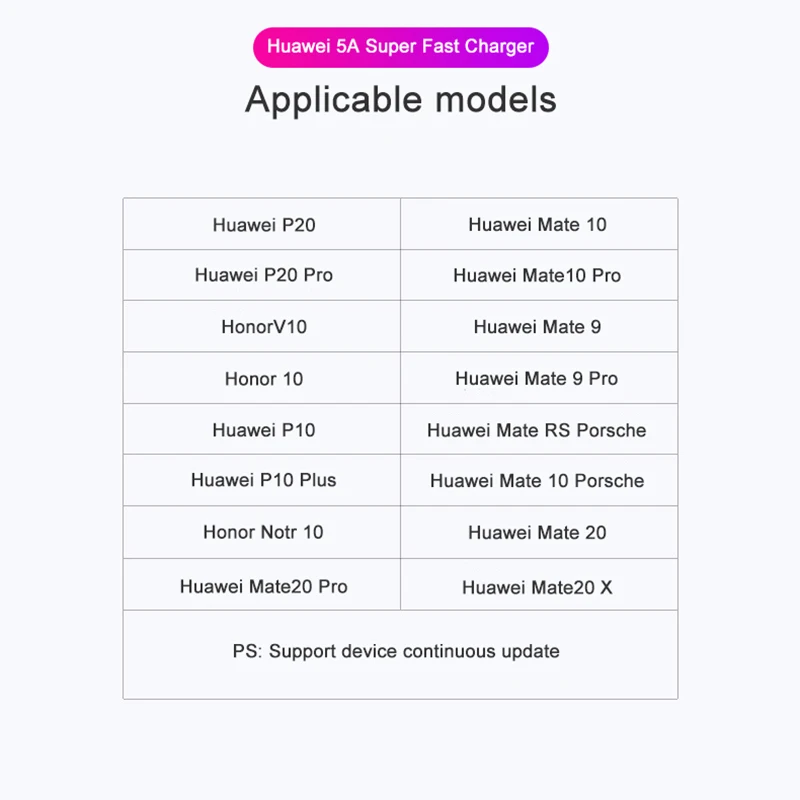Select the Huawei Mate 10 cell
This screenshot has width=800, height=800.
(537, 225)
